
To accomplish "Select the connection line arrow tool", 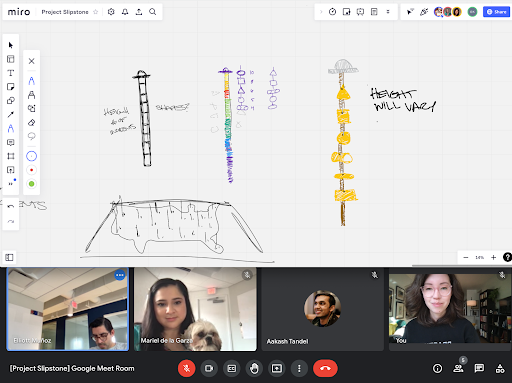I will click(11, 115).
